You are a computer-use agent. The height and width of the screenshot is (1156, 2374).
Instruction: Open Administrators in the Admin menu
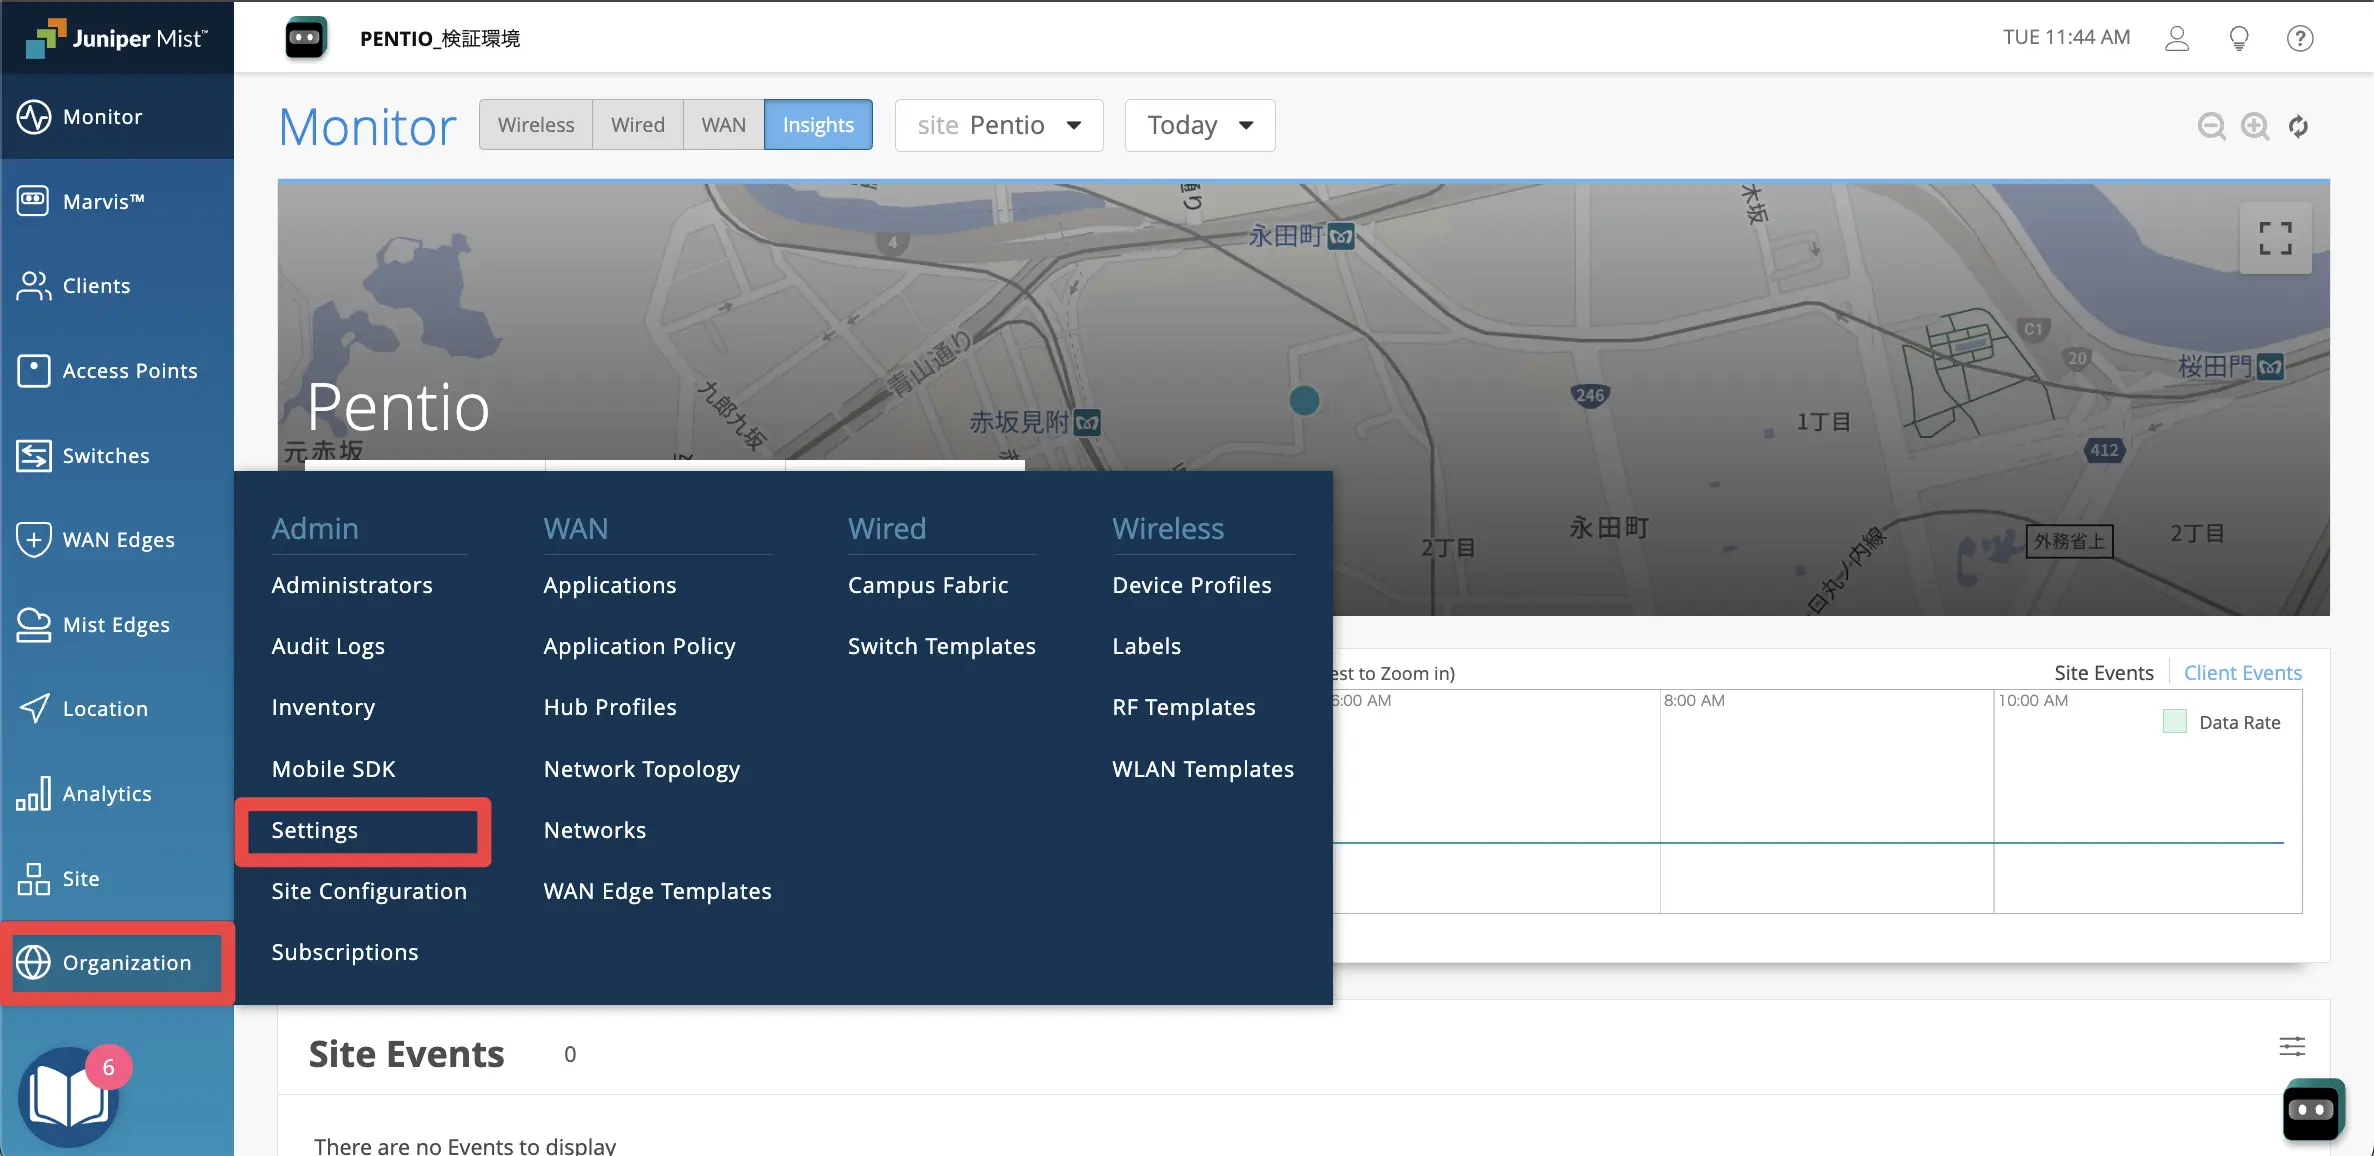352,585
